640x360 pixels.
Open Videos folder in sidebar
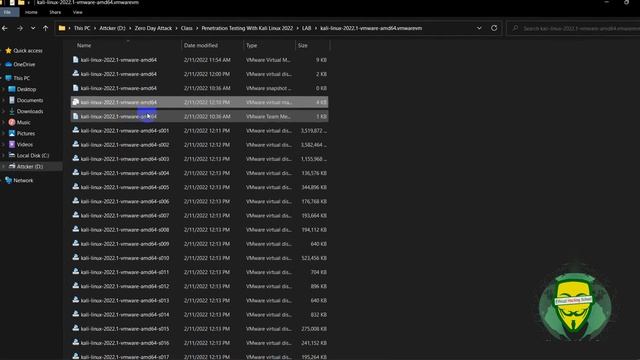25,144
